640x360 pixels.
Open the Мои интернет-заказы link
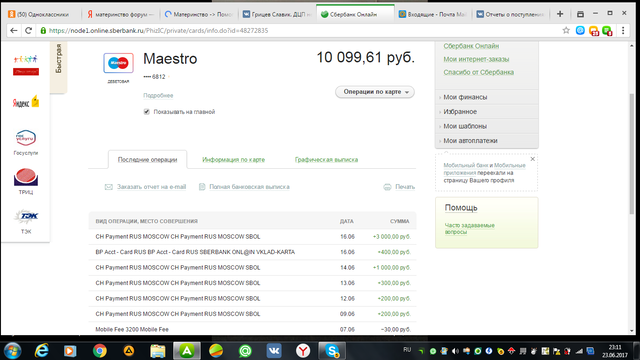click(476, 59)
